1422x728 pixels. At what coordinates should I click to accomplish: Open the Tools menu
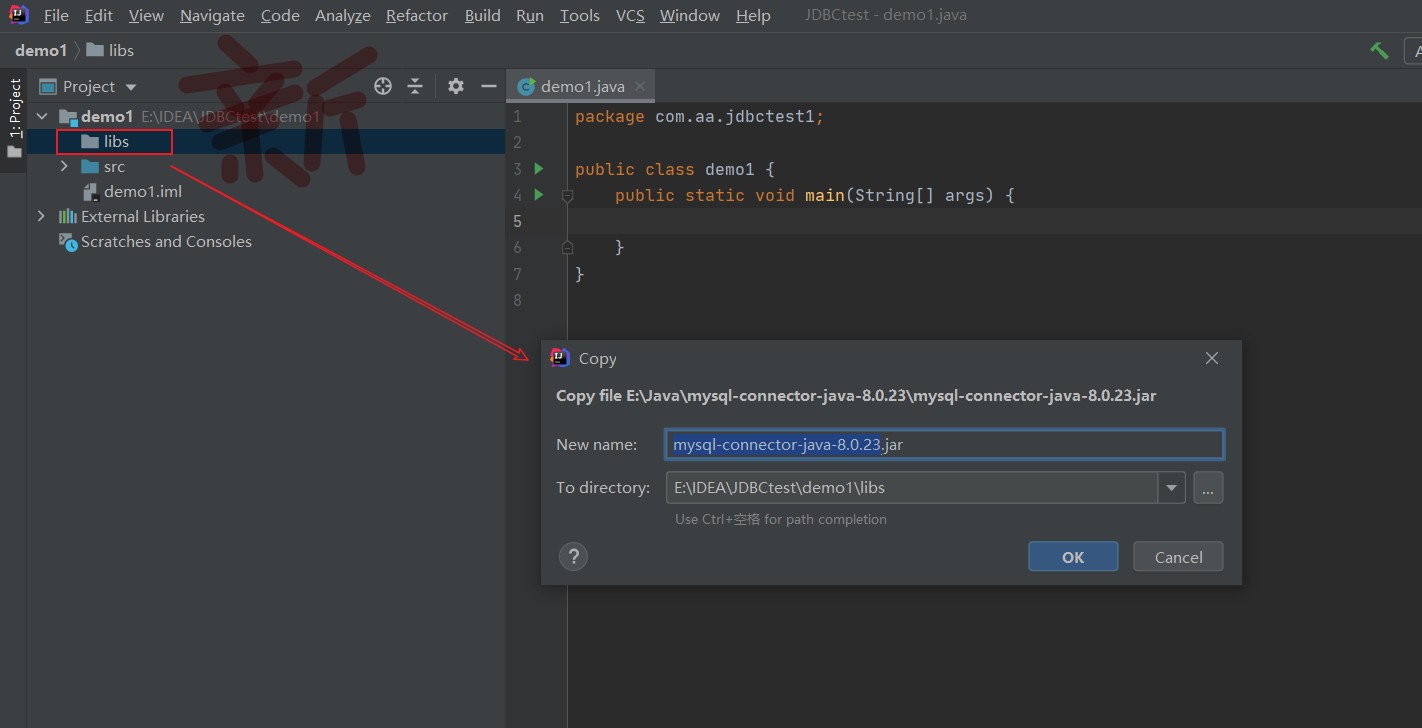tap(580, 15)
